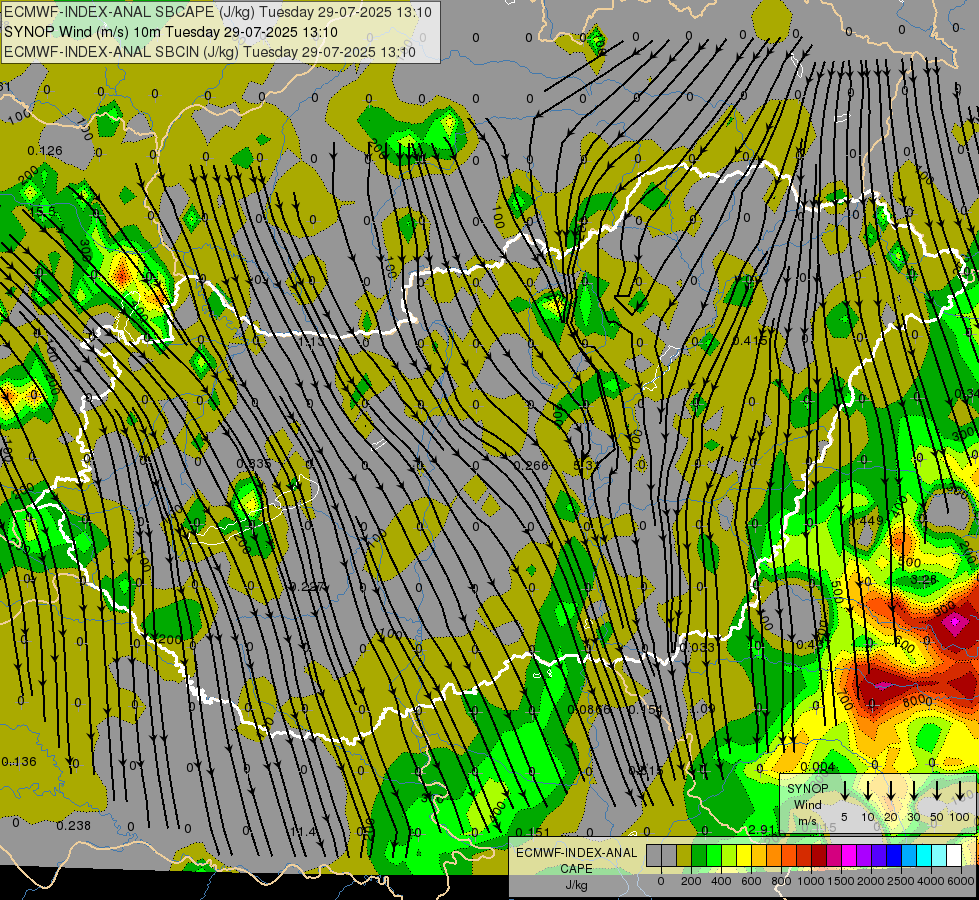Pick the yellow swatch in the CAPE legend
Viewport: 979px width, 900px height.
coord(744,856)
